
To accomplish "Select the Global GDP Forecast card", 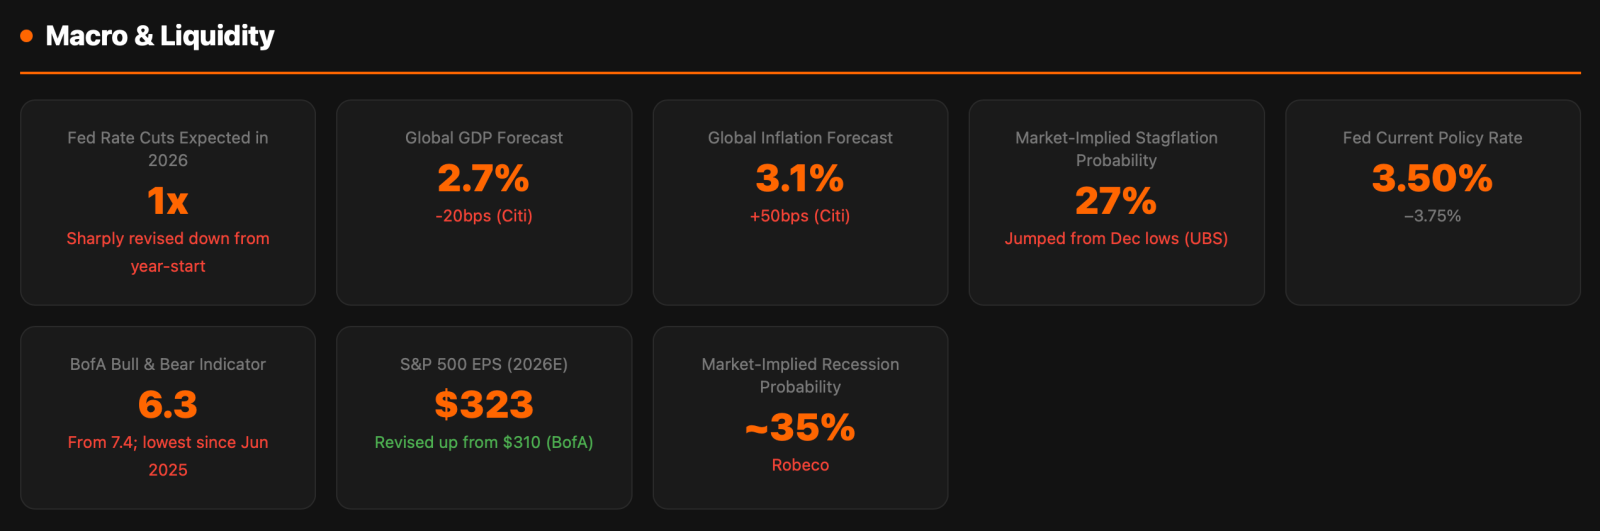I will pyautogui.click(x=484, y=202).
